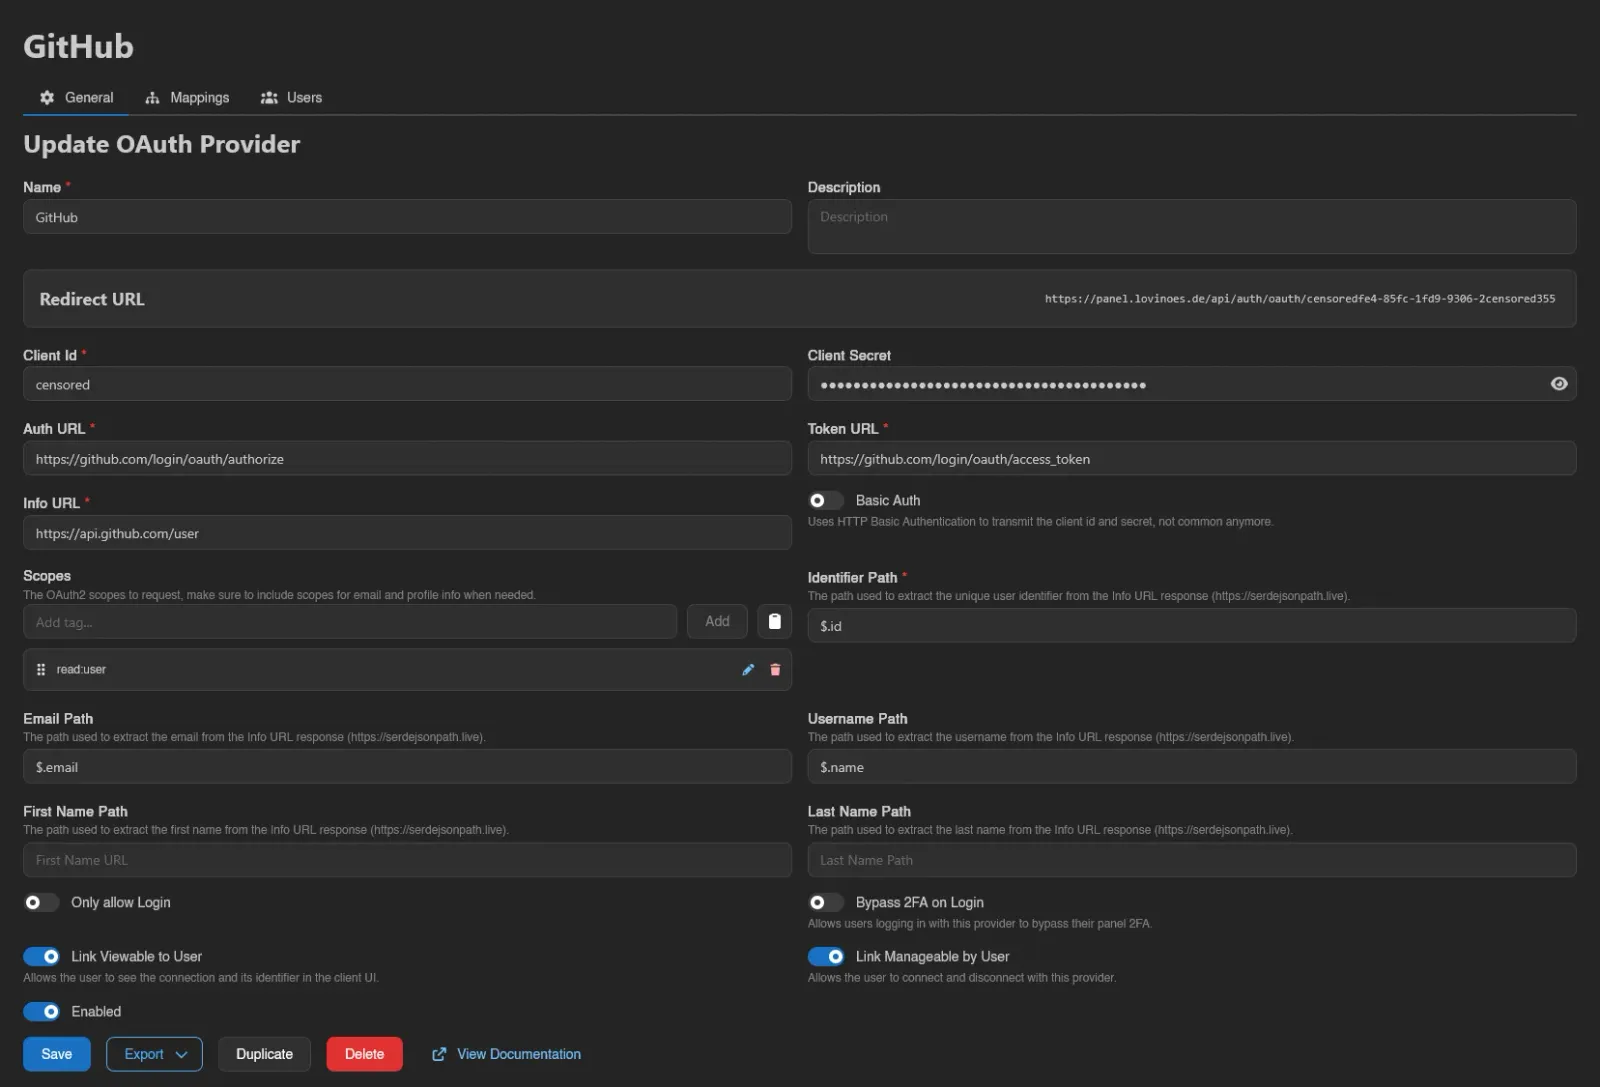Click the Redirect URL value text
Screen dimensions: 1600x1087
coord(1300,299)
